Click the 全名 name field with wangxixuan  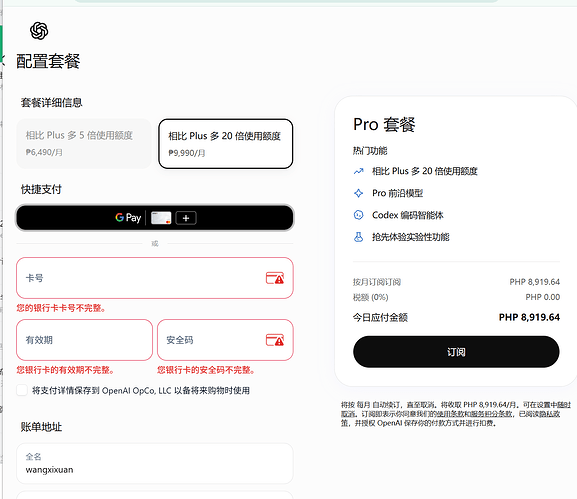pyautogui.click(x=155, y=464)
